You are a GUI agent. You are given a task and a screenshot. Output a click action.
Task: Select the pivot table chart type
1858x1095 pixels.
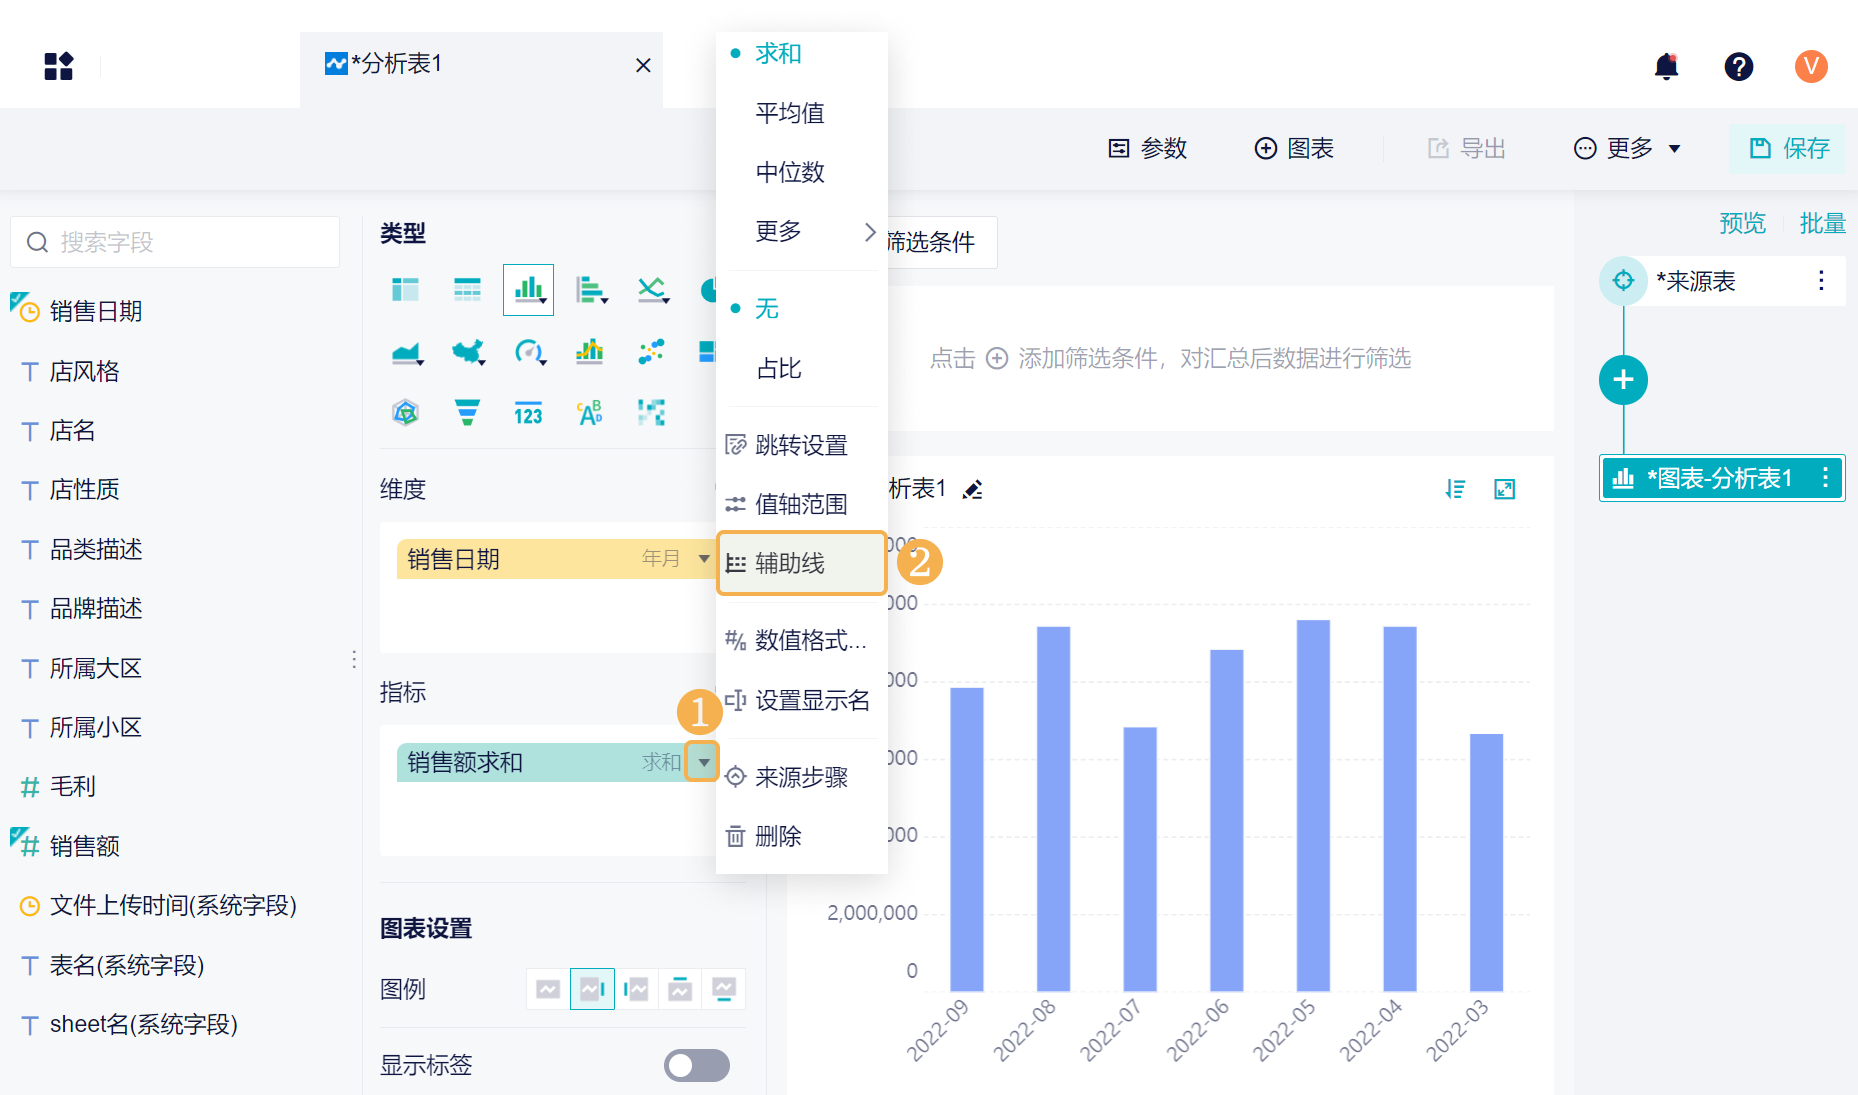[x=405, y=290]
